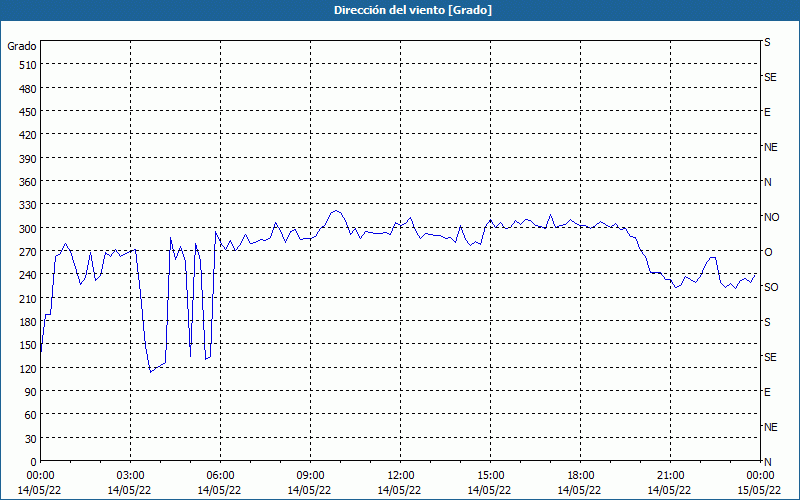Click the 'SO' compass direction label
The height and width of the screenshot is (500, 800).
point(771,287)
